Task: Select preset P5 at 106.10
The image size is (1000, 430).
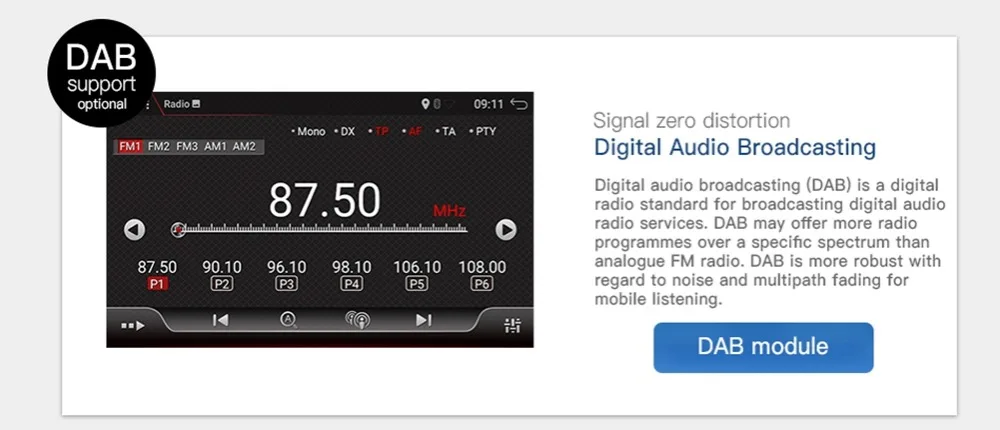Action: [x=416, y=275]
